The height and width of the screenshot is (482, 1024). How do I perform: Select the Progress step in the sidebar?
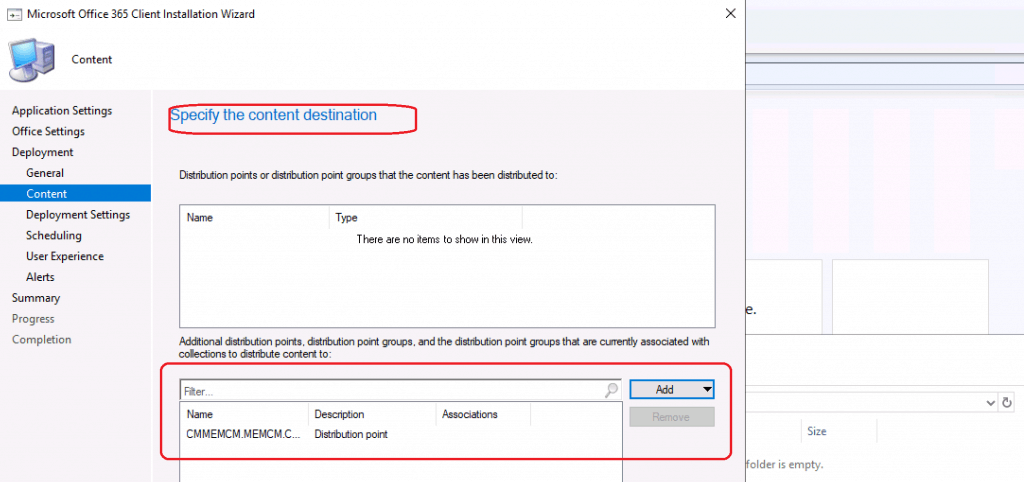pyautogui.click(x=33, y=319)
